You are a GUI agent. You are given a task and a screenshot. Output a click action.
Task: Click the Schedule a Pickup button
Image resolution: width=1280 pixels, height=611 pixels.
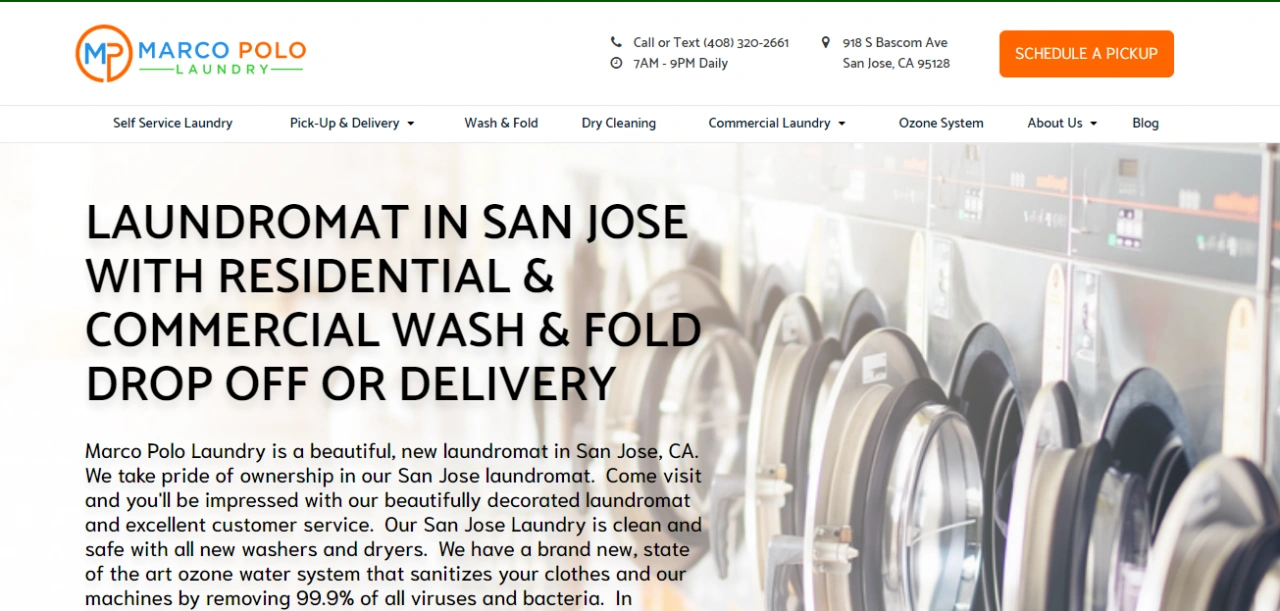1086,54
